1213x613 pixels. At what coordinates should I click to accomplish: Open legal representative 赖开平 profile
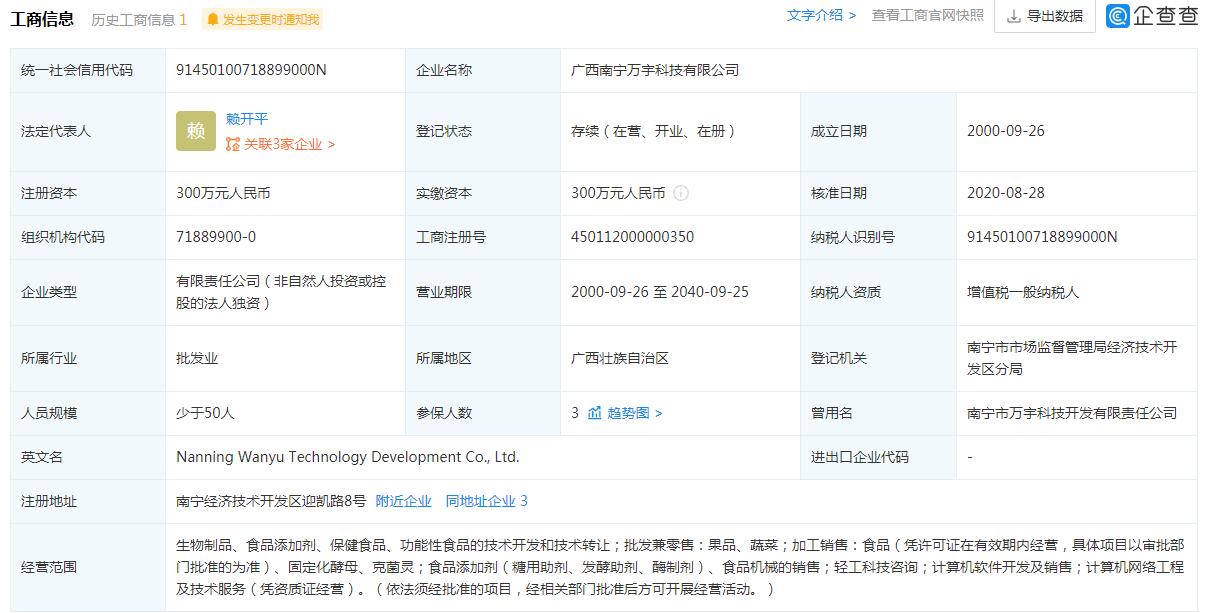[x=247, y=119]
